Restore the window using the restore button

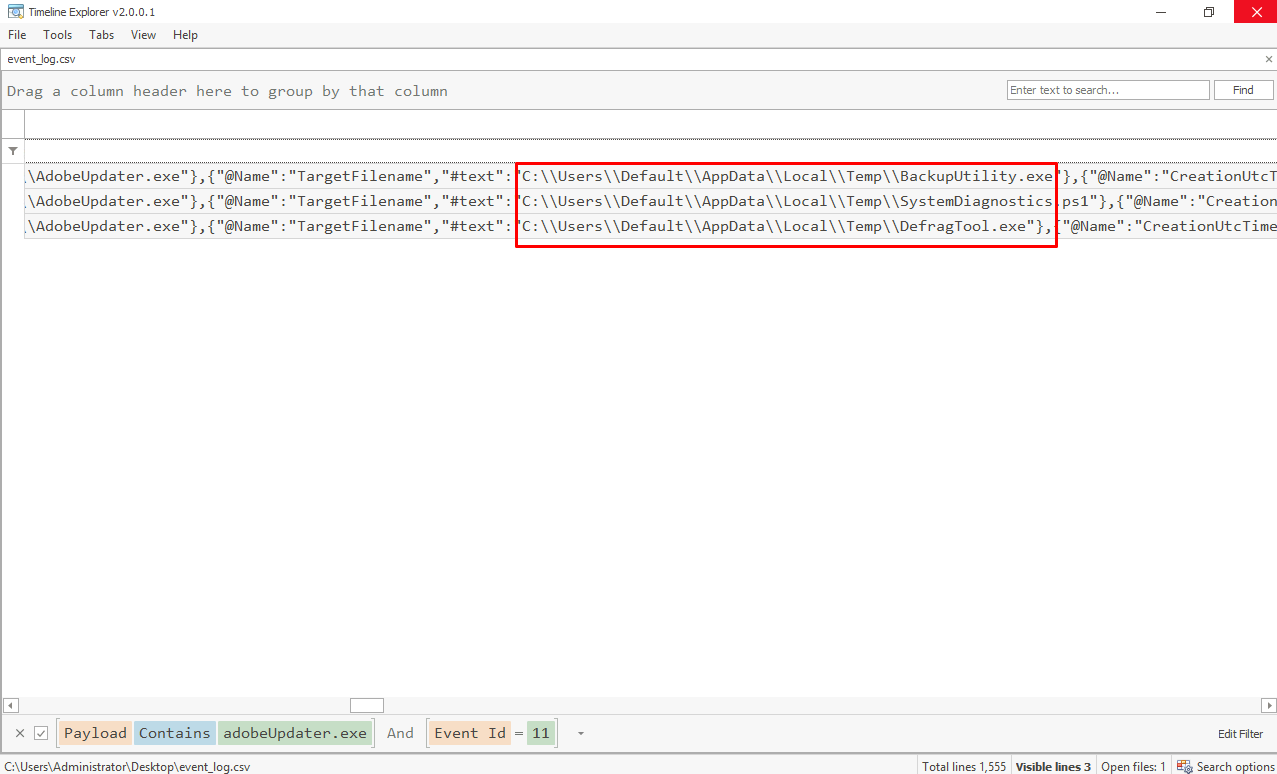(x=1208, y=12)
